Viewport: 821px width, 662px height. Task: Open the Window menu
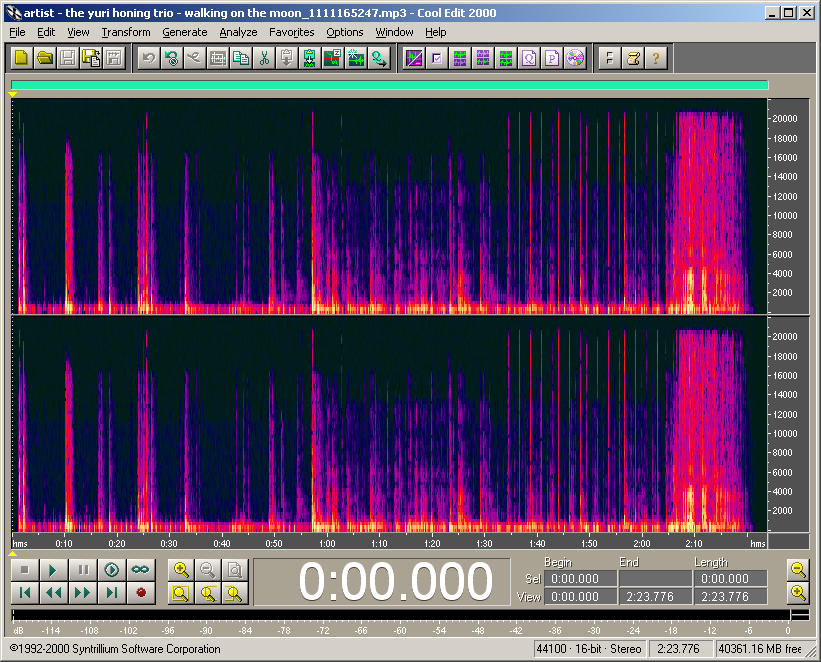[394, 32]
